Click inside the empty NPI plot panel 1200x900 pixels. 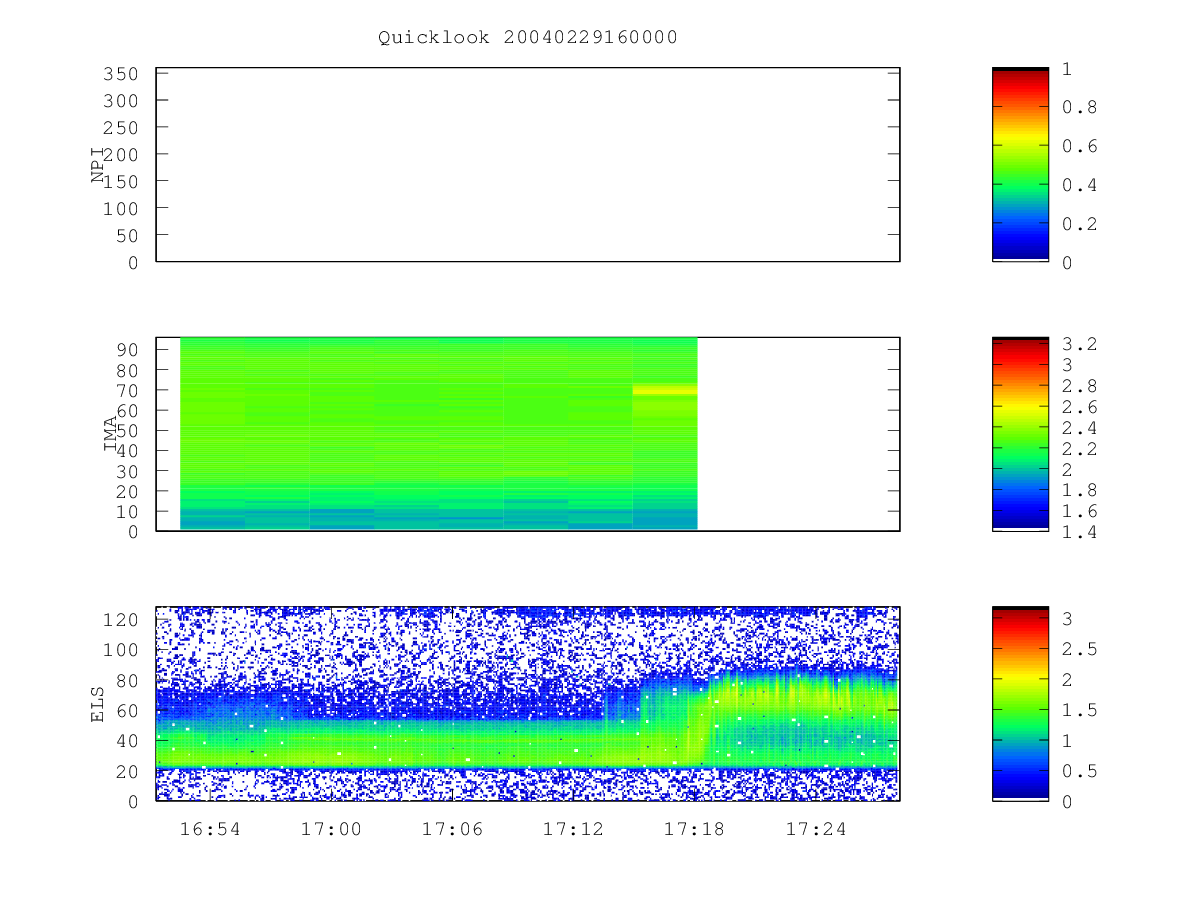pyautogui.click(x=528, y=165)
